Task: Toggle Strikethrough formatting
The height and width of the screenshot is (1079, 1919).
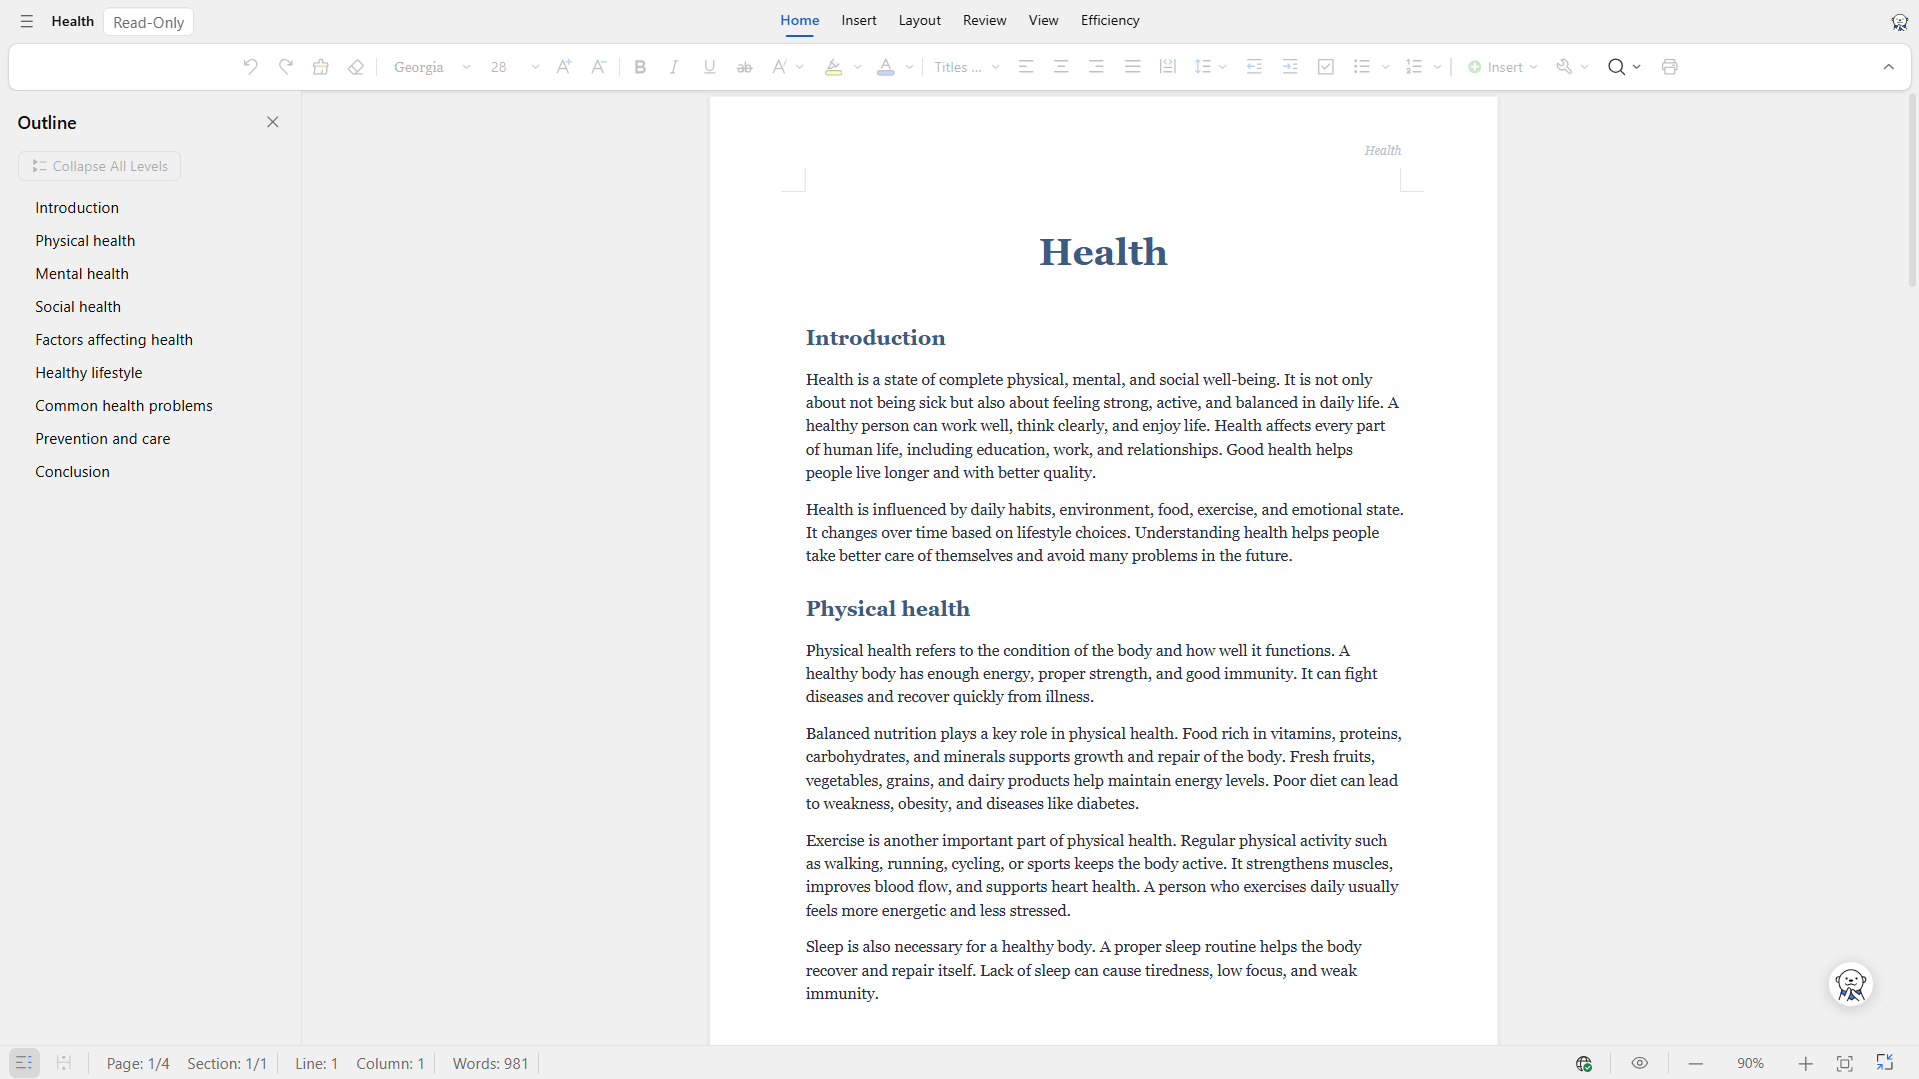Action: coord(744,67)
